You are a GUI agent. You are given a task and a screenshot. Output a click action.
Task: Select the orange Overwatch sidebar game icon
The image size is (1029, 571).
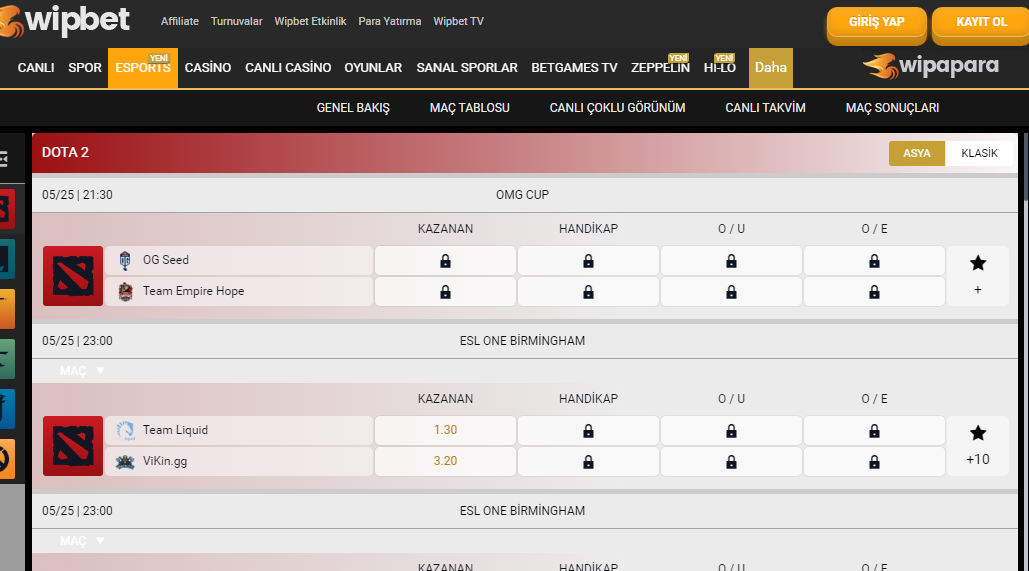[7, 459]
